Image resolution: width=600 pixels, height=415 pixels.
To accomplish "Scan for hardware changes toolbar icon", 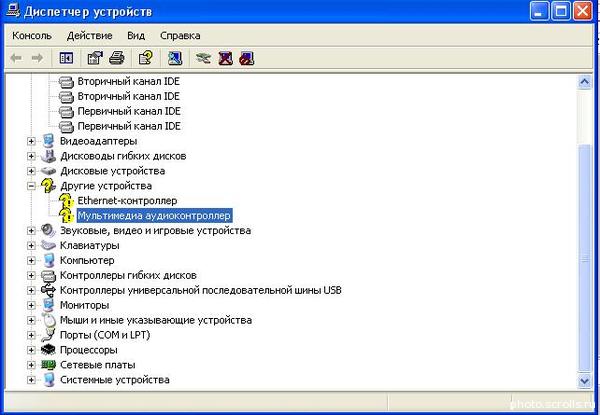I will point(175,58).
